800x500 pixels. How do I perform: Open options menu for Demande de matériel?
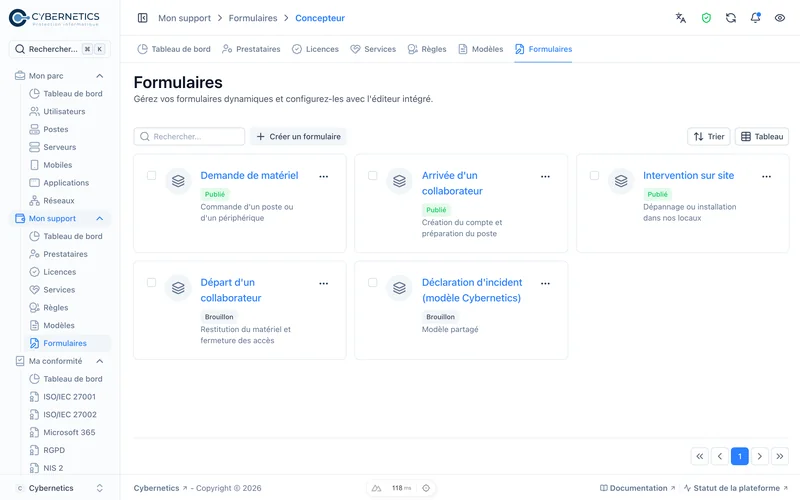[x=323, y=177]
